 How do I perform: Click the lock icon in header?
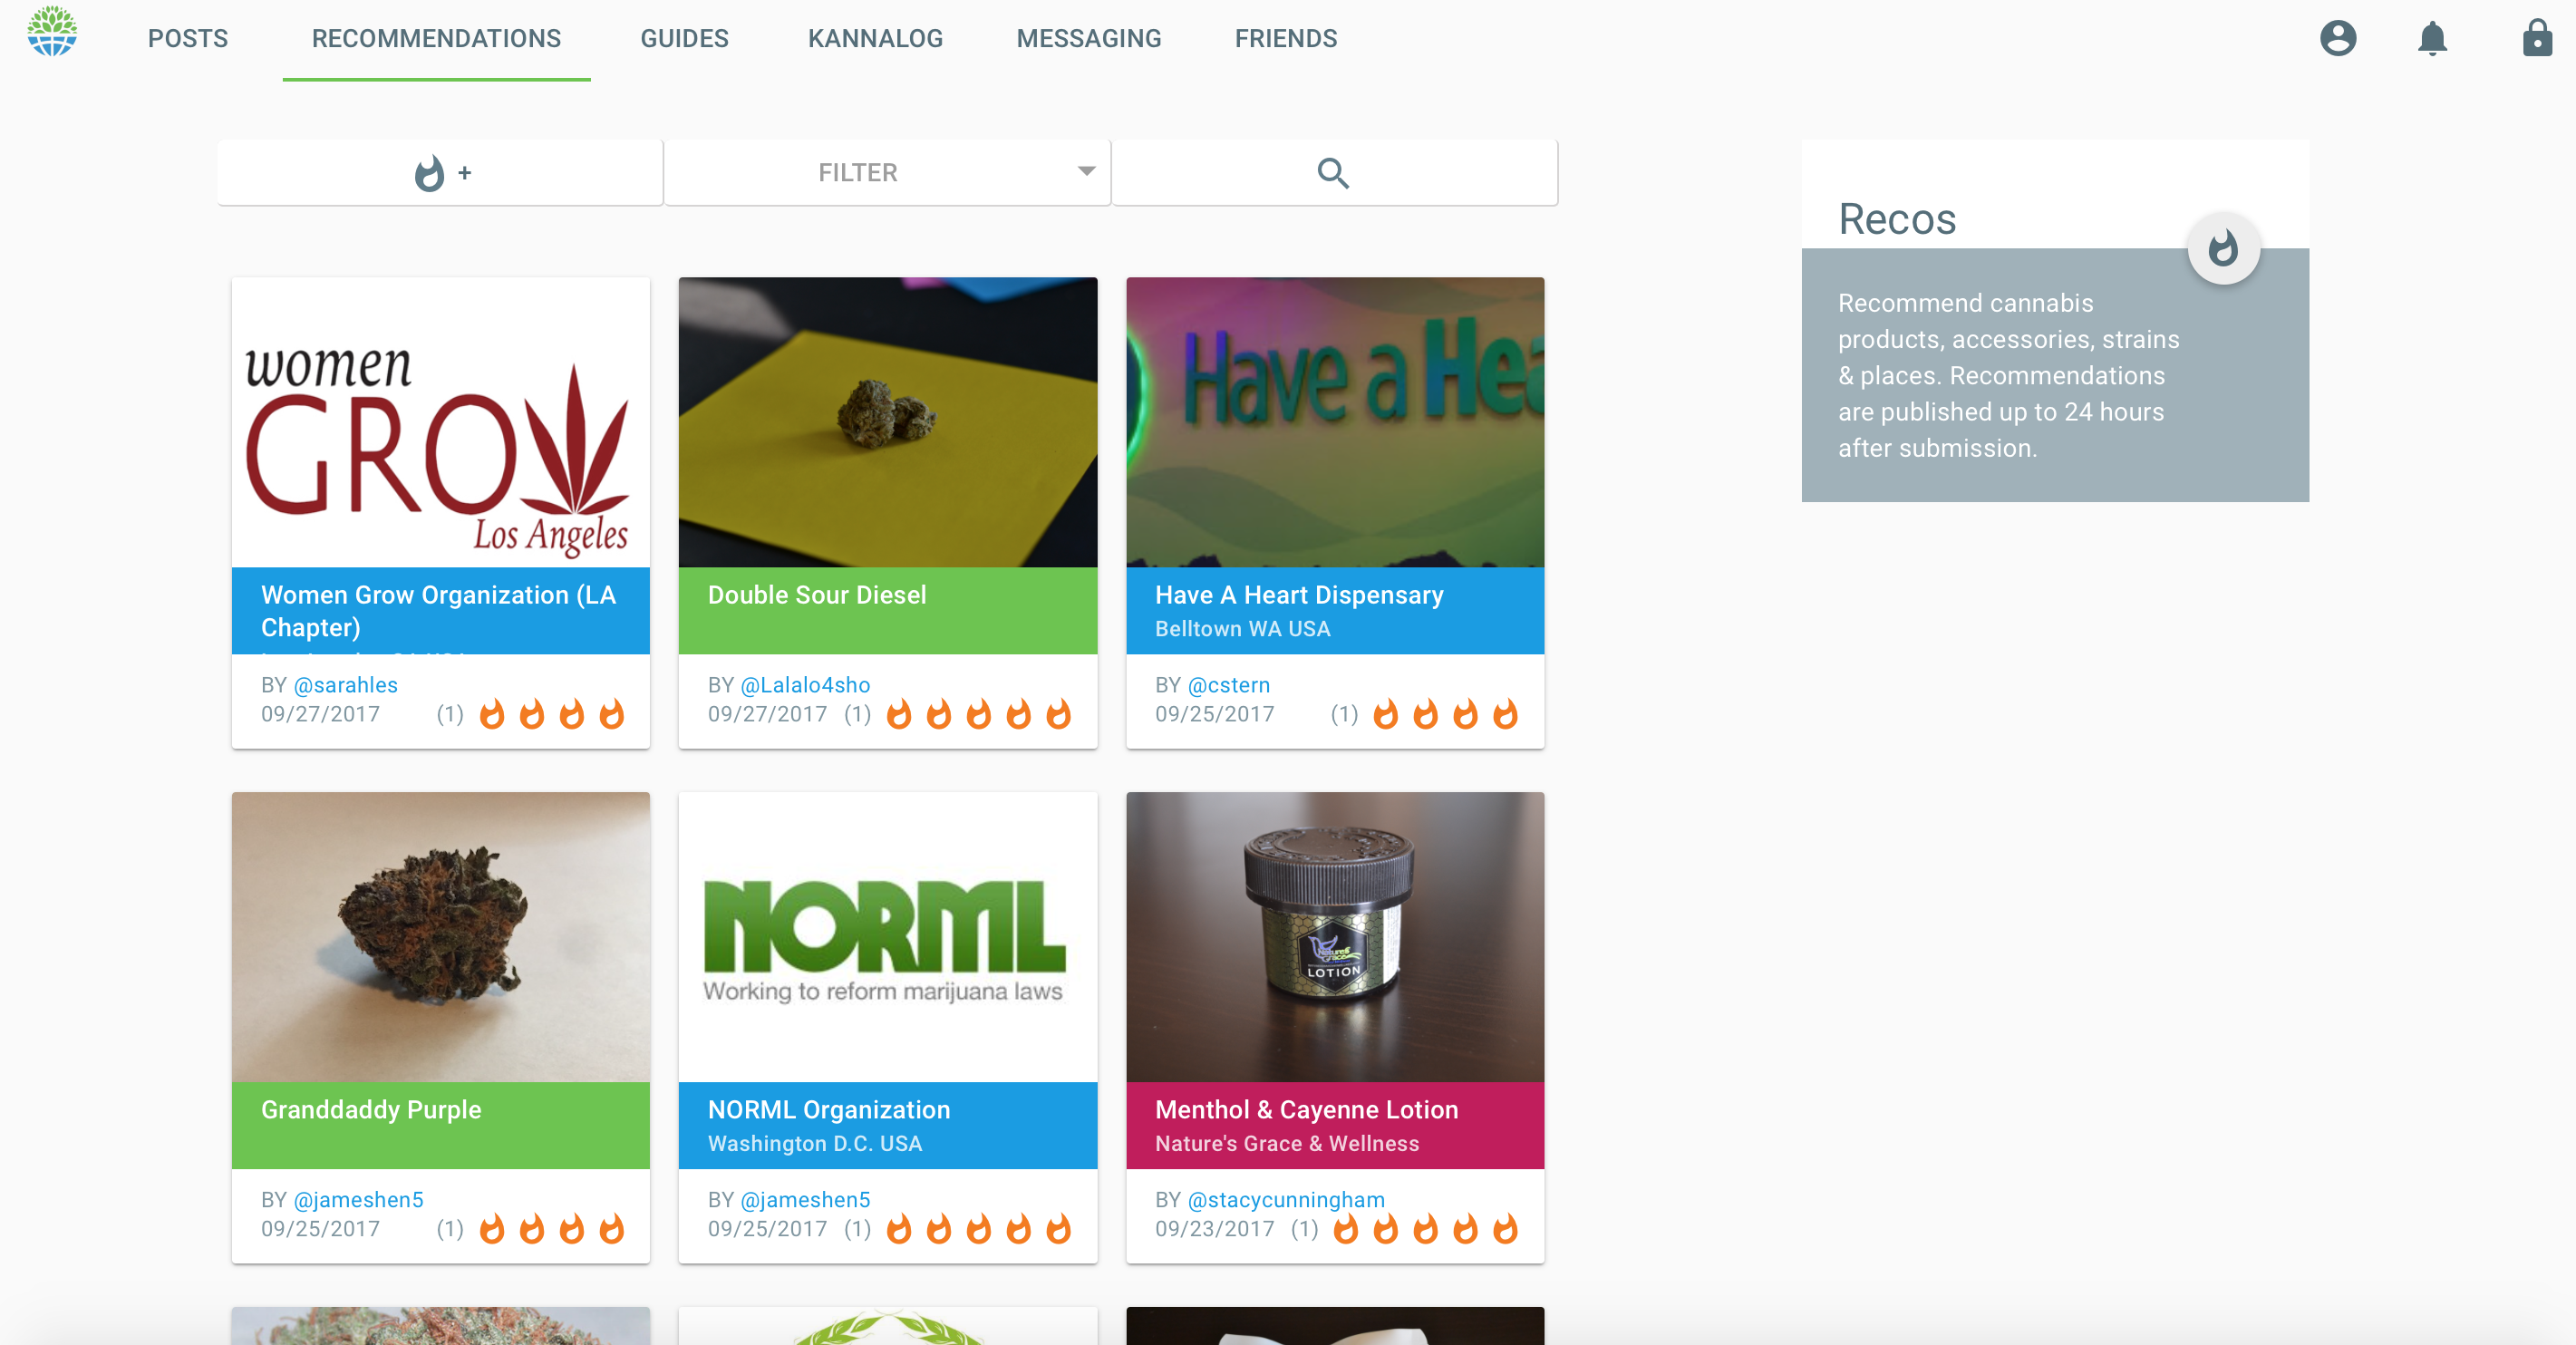tap(2537, 38)
